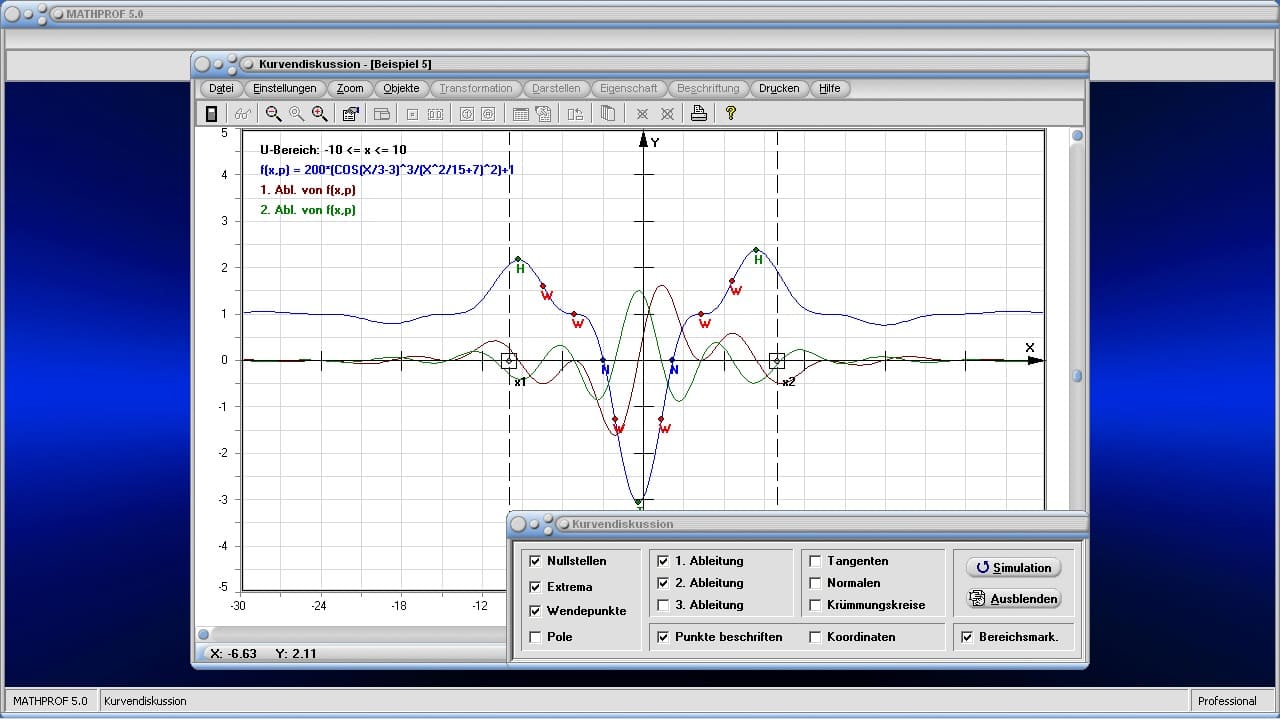
Task: Click the Ausblenden button's icon
Action: coord(979,599)
